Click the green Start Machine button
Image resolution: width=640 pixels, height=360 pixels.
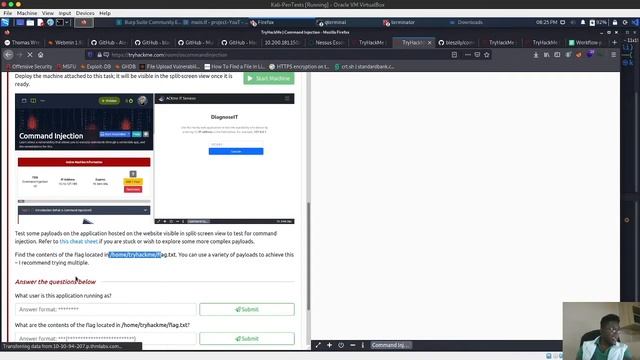pos(269,78)
